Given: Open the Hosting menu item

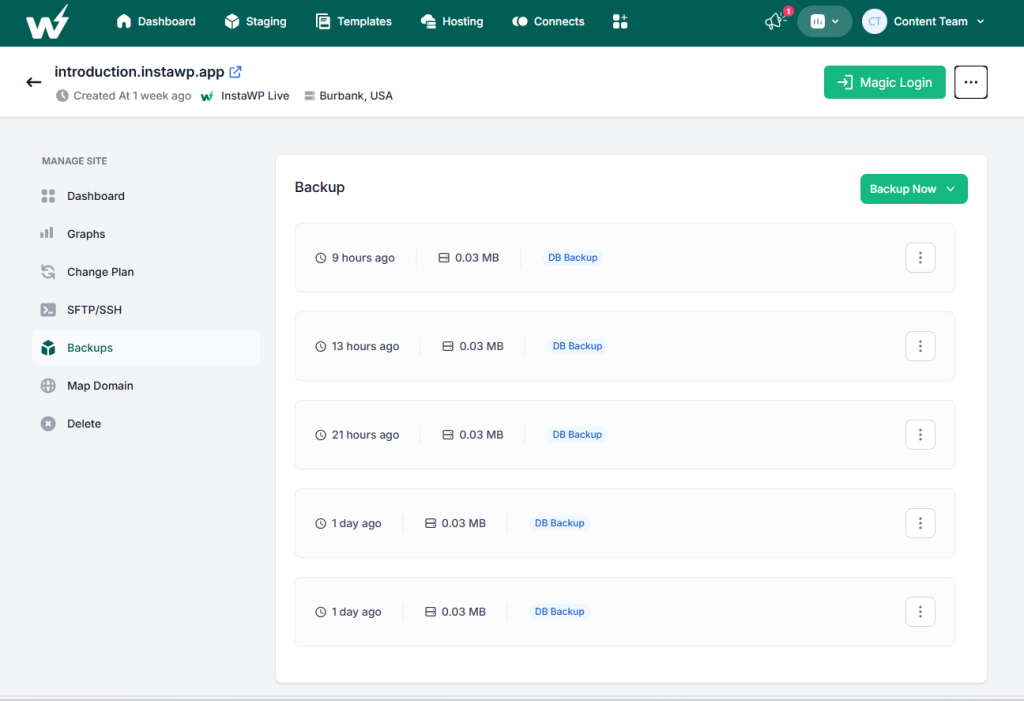Looking at the screenshot, I should pos(452,22).
